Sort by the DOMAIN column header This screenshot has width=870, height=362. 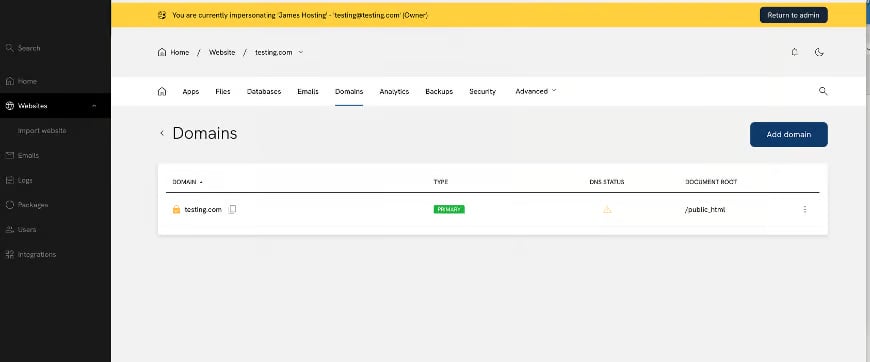pyautogui.click(x=188, y=182)
